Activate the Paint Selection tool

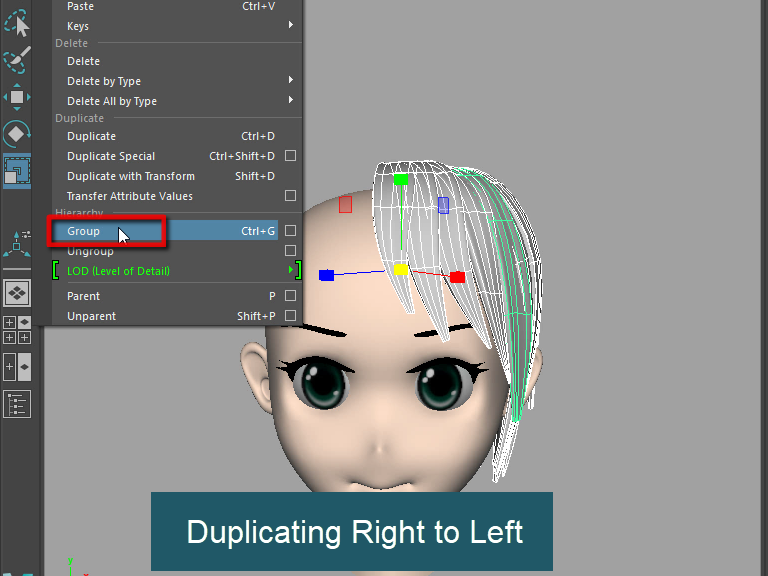click(17, 61)
